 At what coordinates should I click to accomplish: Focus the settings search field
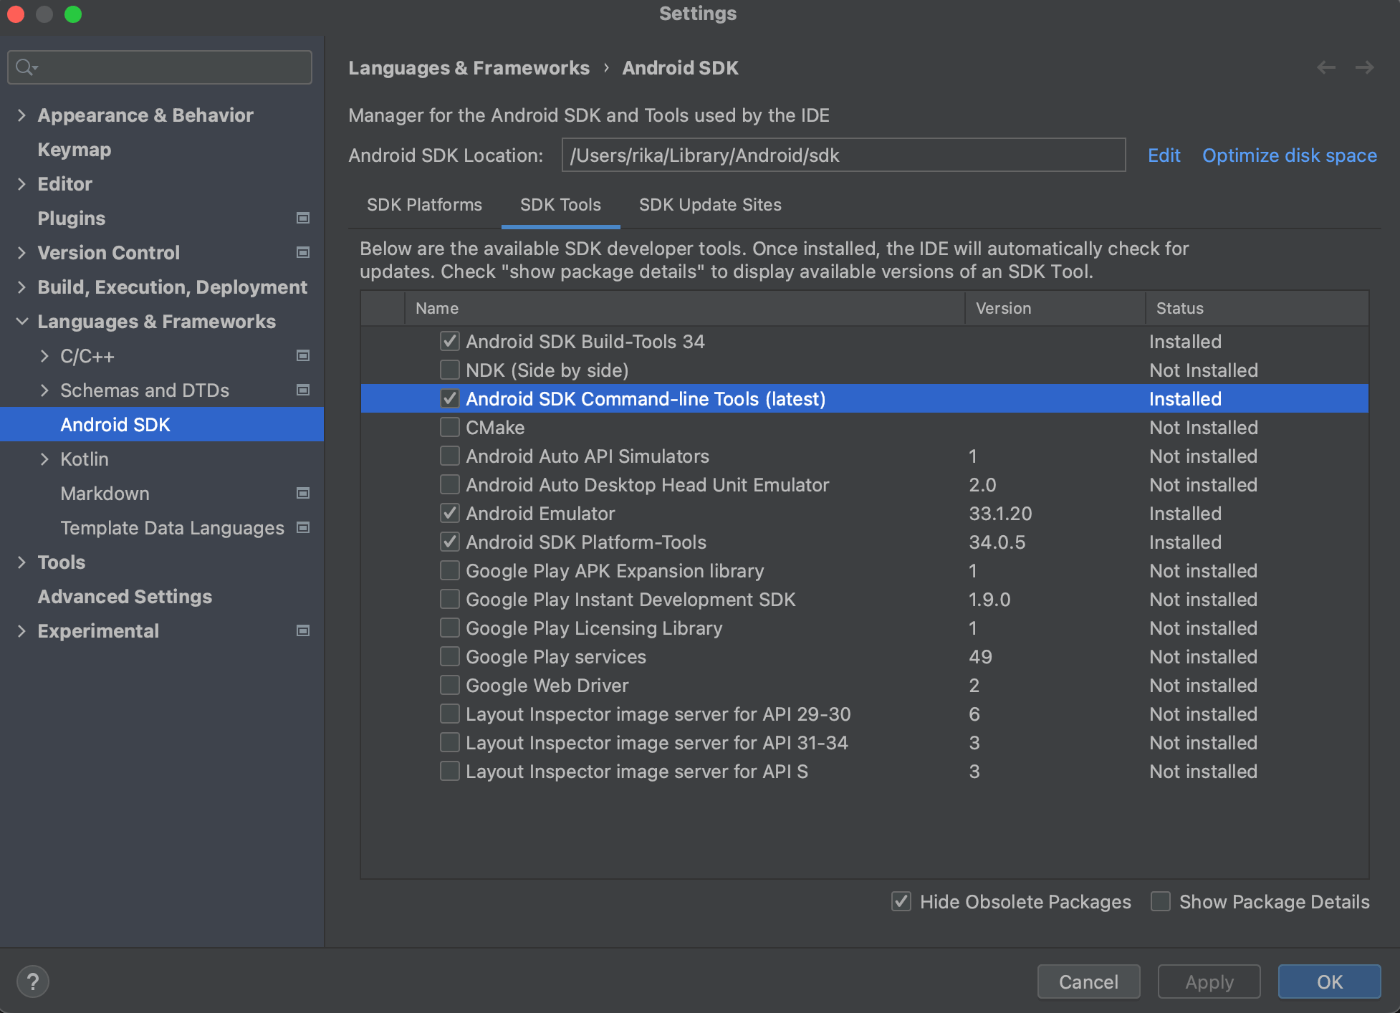(160, 67)
